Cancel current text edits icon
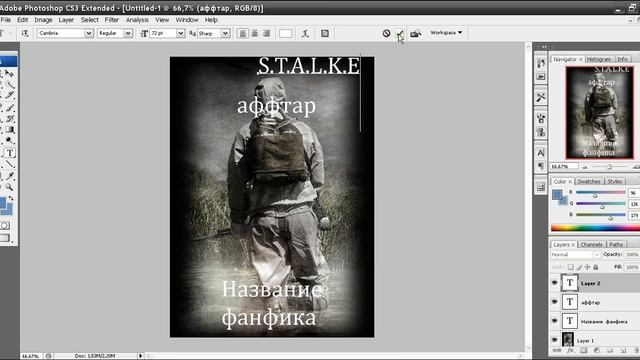640x360 pixels. pos(386,33)
